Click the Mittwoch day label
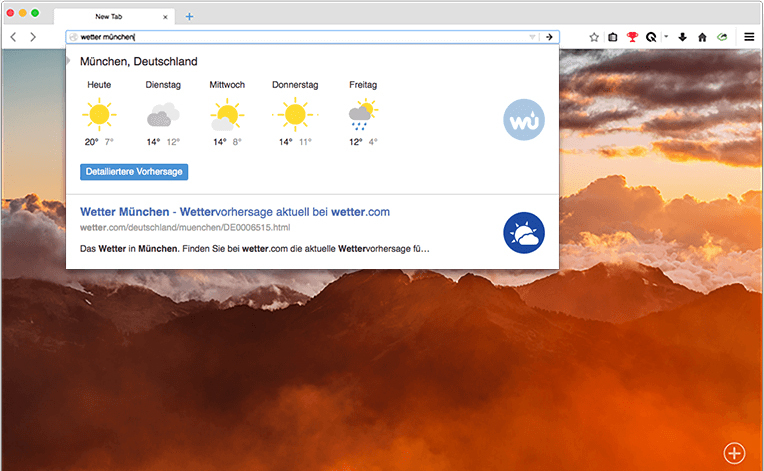This screenshot has width=764, height=471. point(227,85)
